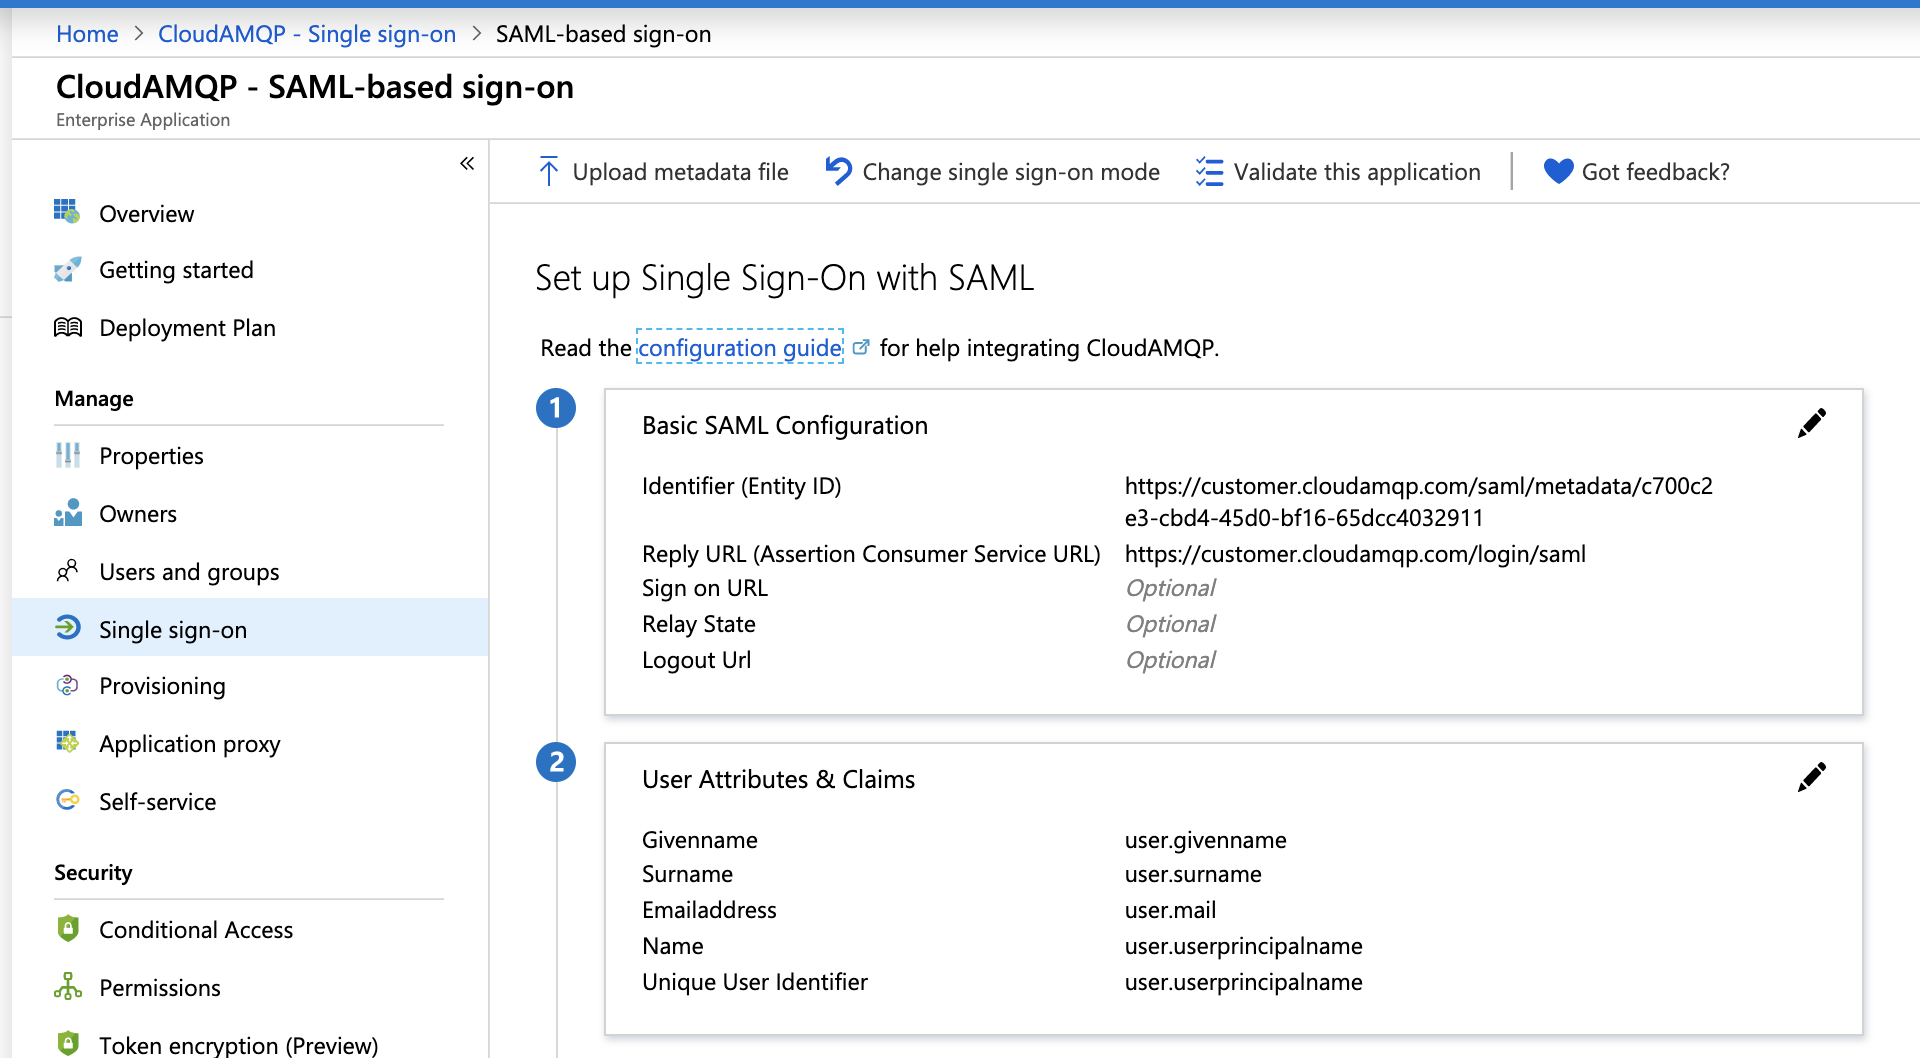Click the Single sign-on arrow icon
Image resolution: width=1920 pixels, height=1058 pixels.
pyautogui.click(x=67, y=628)
